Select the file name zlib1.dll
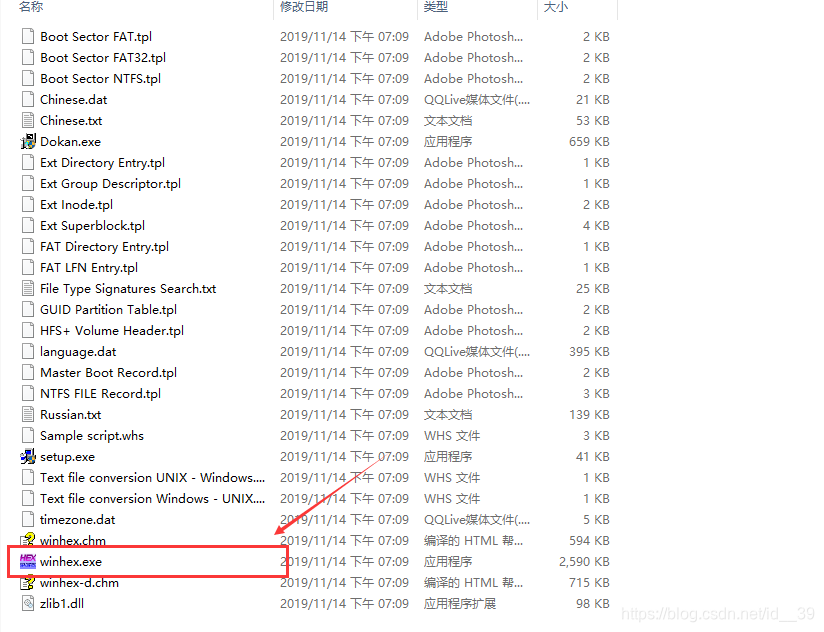 [x=62, y=604]
